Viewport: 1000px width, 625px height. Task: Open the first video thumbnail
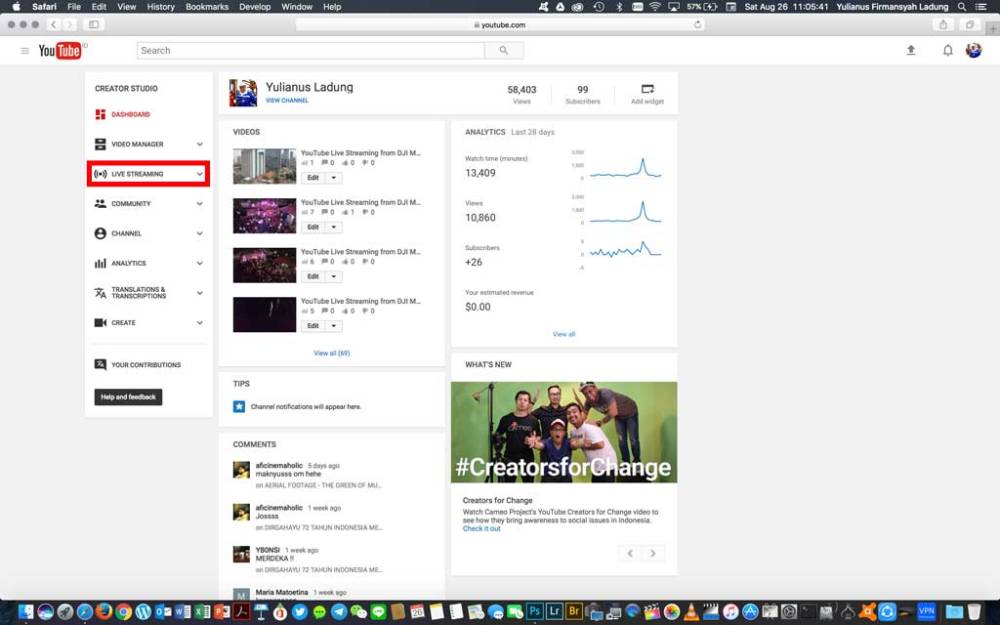pos(264,166)
